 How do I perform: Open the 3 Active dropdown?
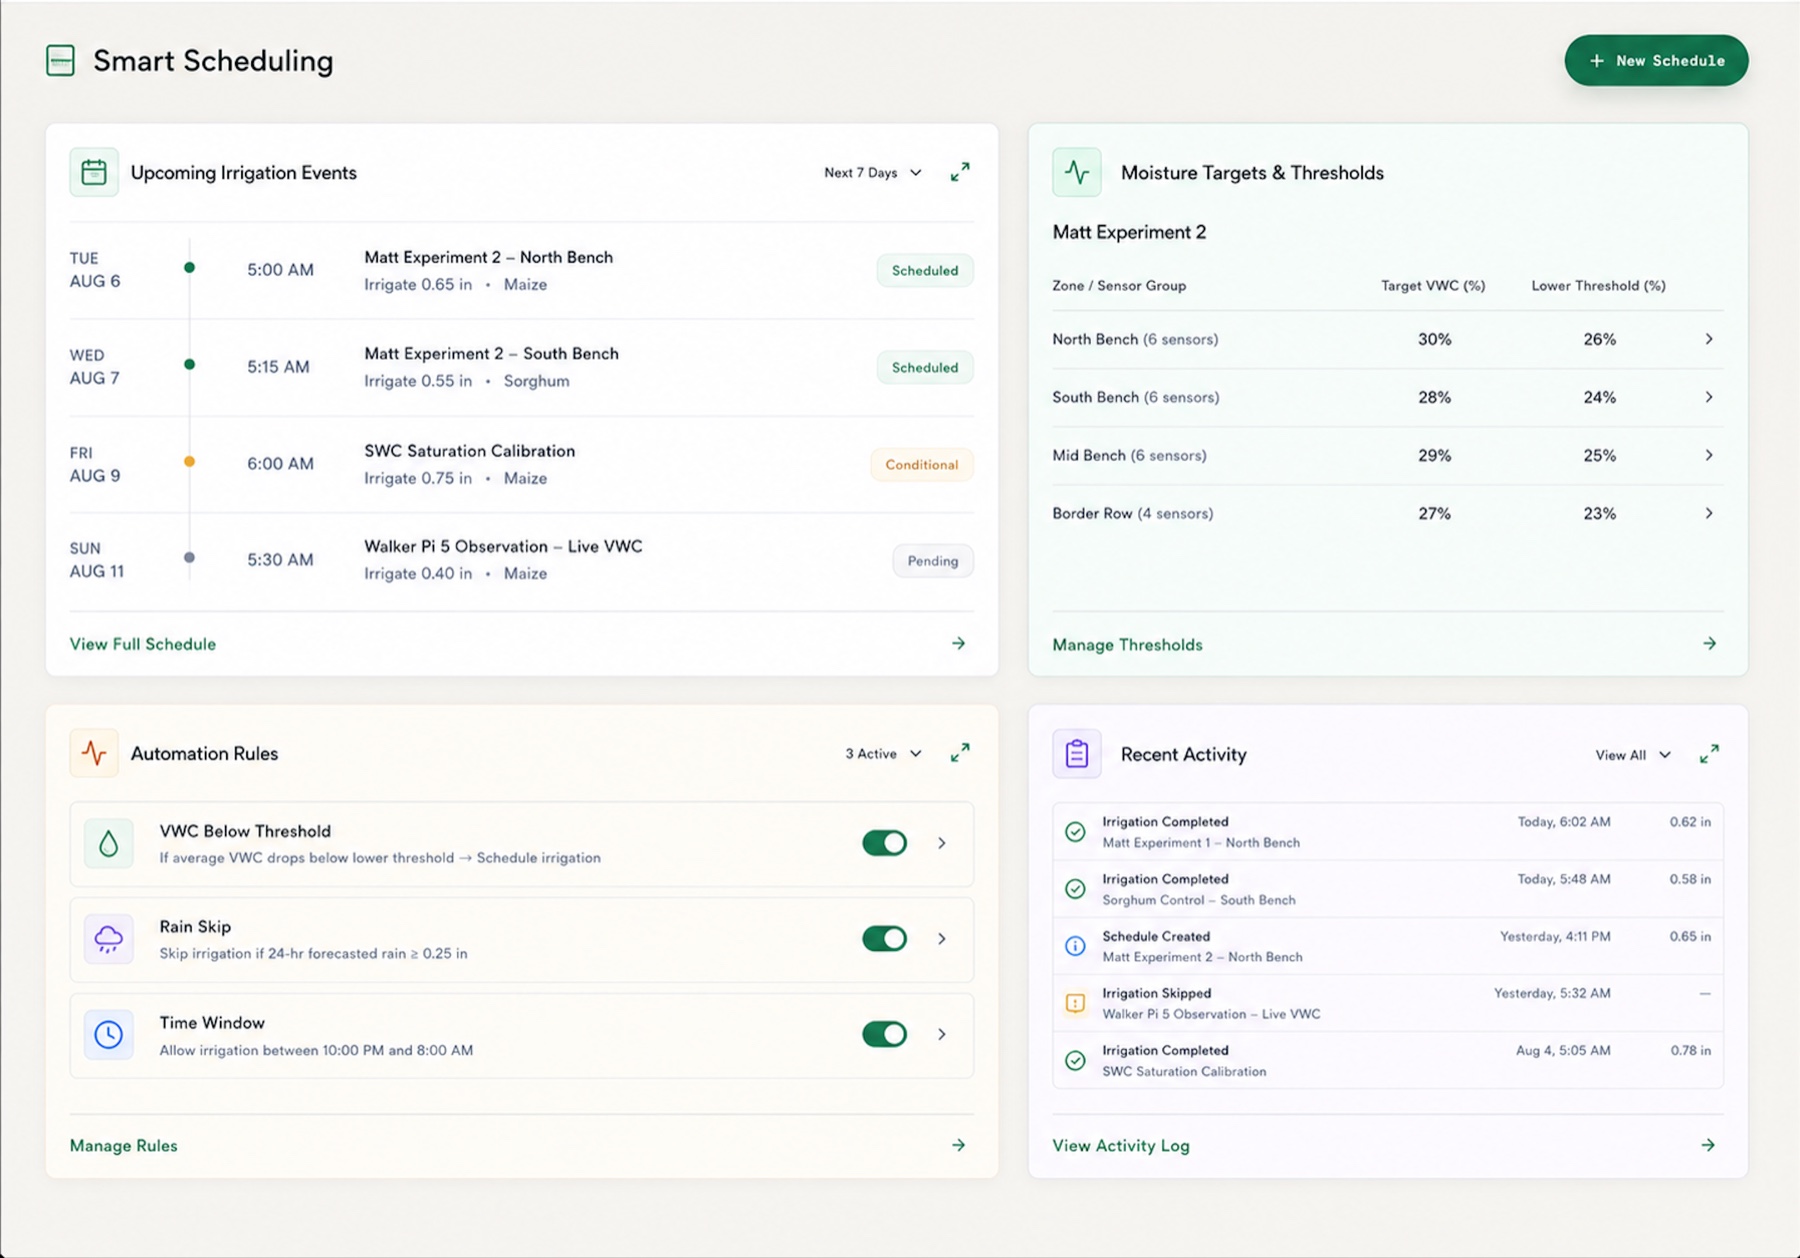(x=883, y=754)
